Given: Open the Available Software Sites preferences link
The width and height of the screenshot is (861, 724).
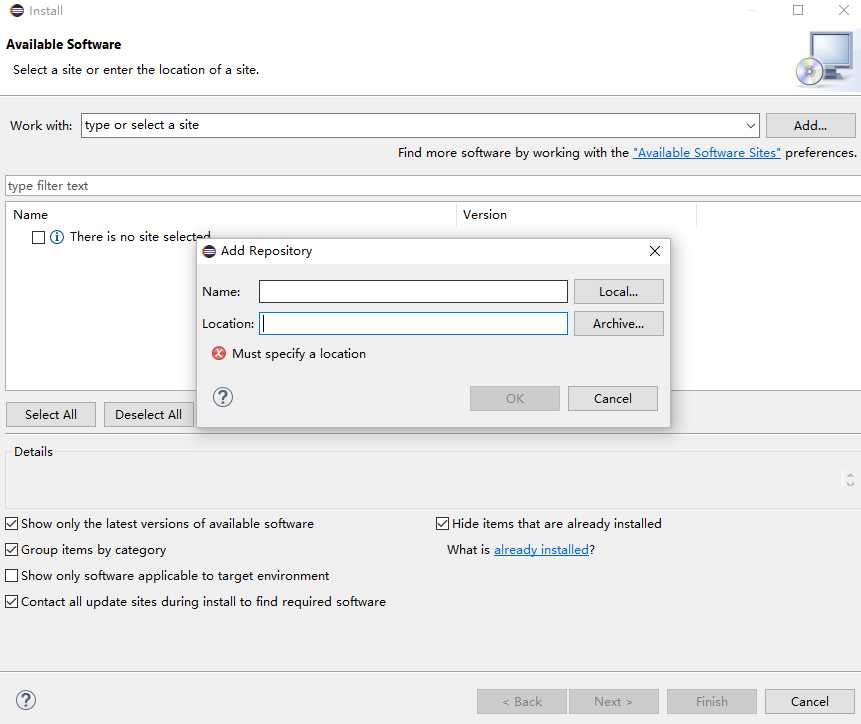Looking at the screenshot, I should pos(706,153).
